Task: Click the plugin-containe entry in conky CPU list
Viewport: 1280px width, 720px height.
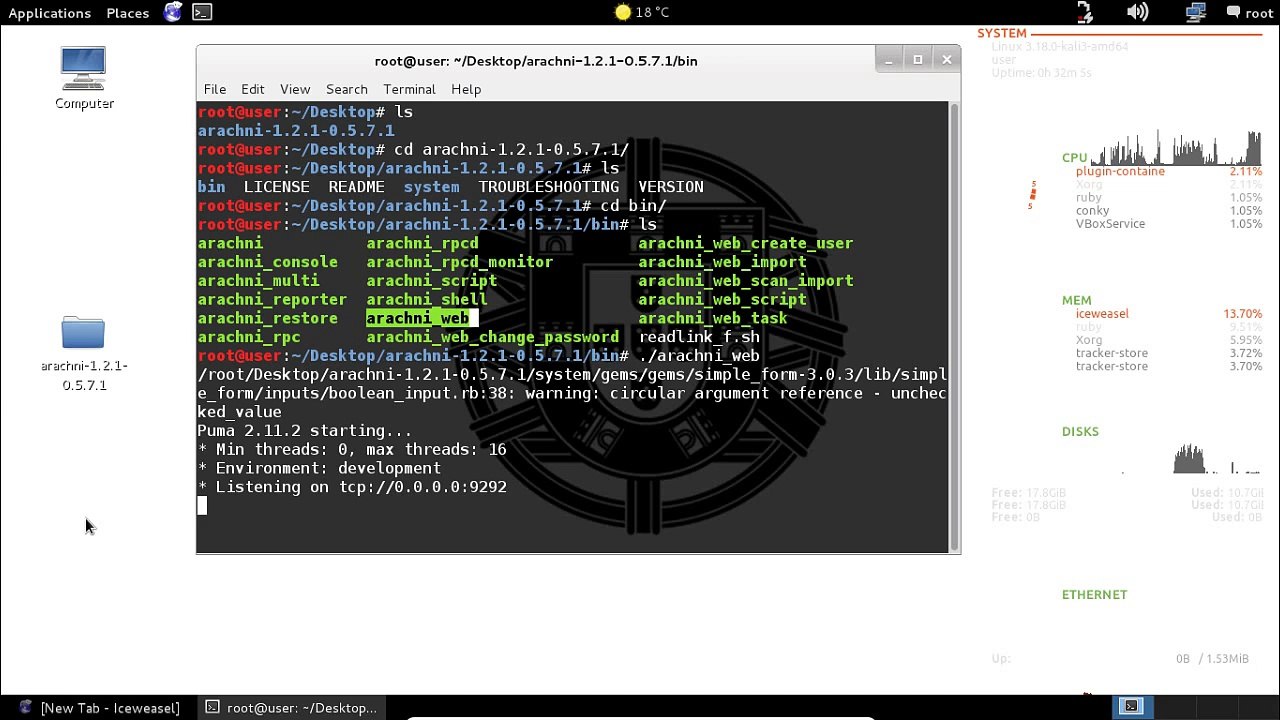Action: [x=1120, y=172]
